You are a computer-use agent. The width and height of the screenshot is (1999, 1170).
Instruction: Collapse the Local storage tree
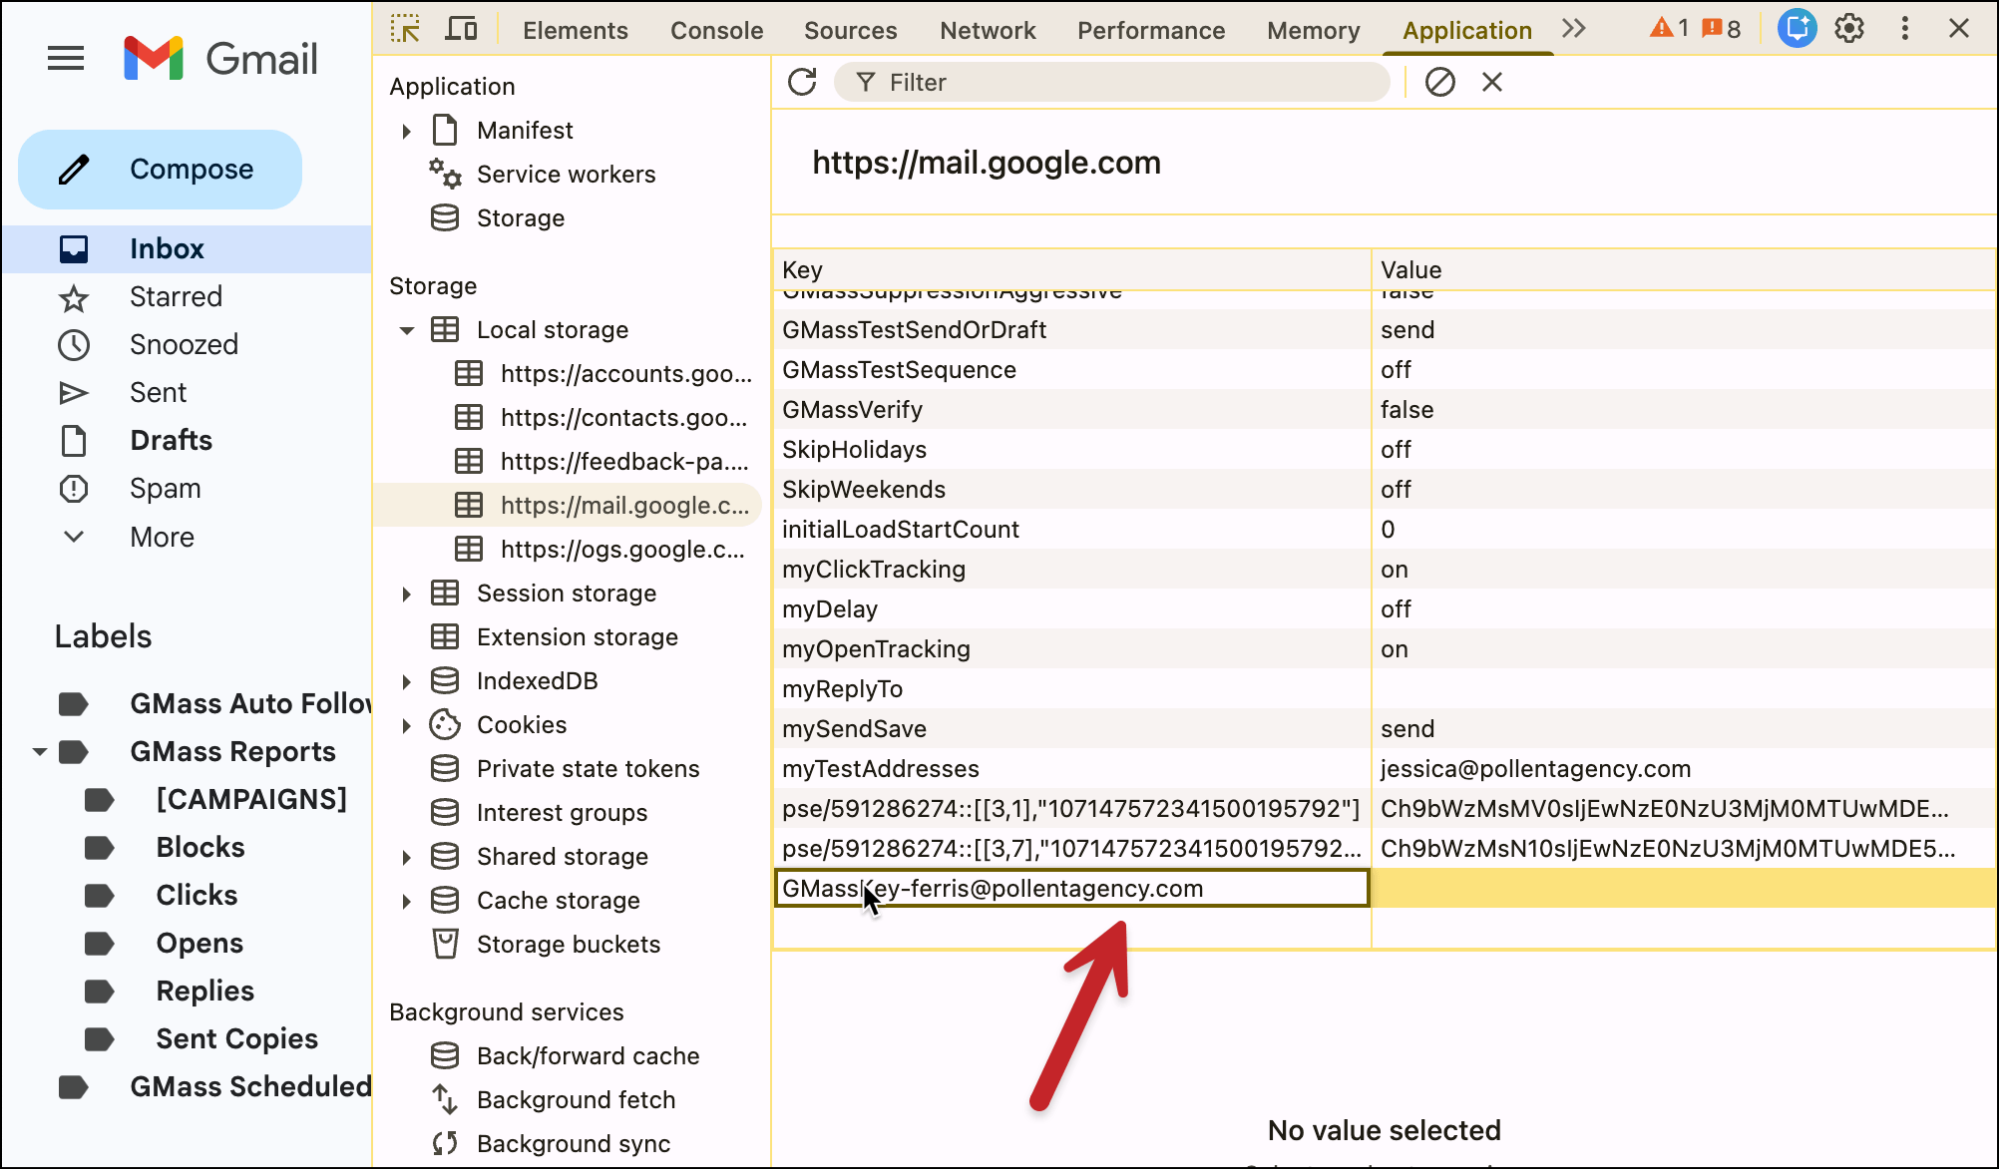point(407,330)
